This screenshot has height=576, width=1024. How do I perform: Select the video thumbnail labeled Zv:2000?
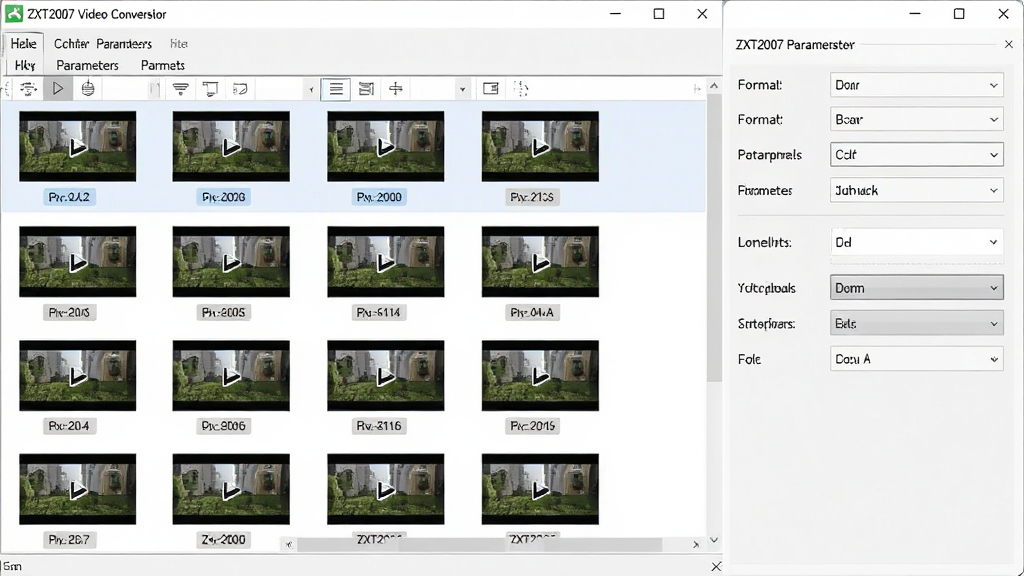pos(231,489)
